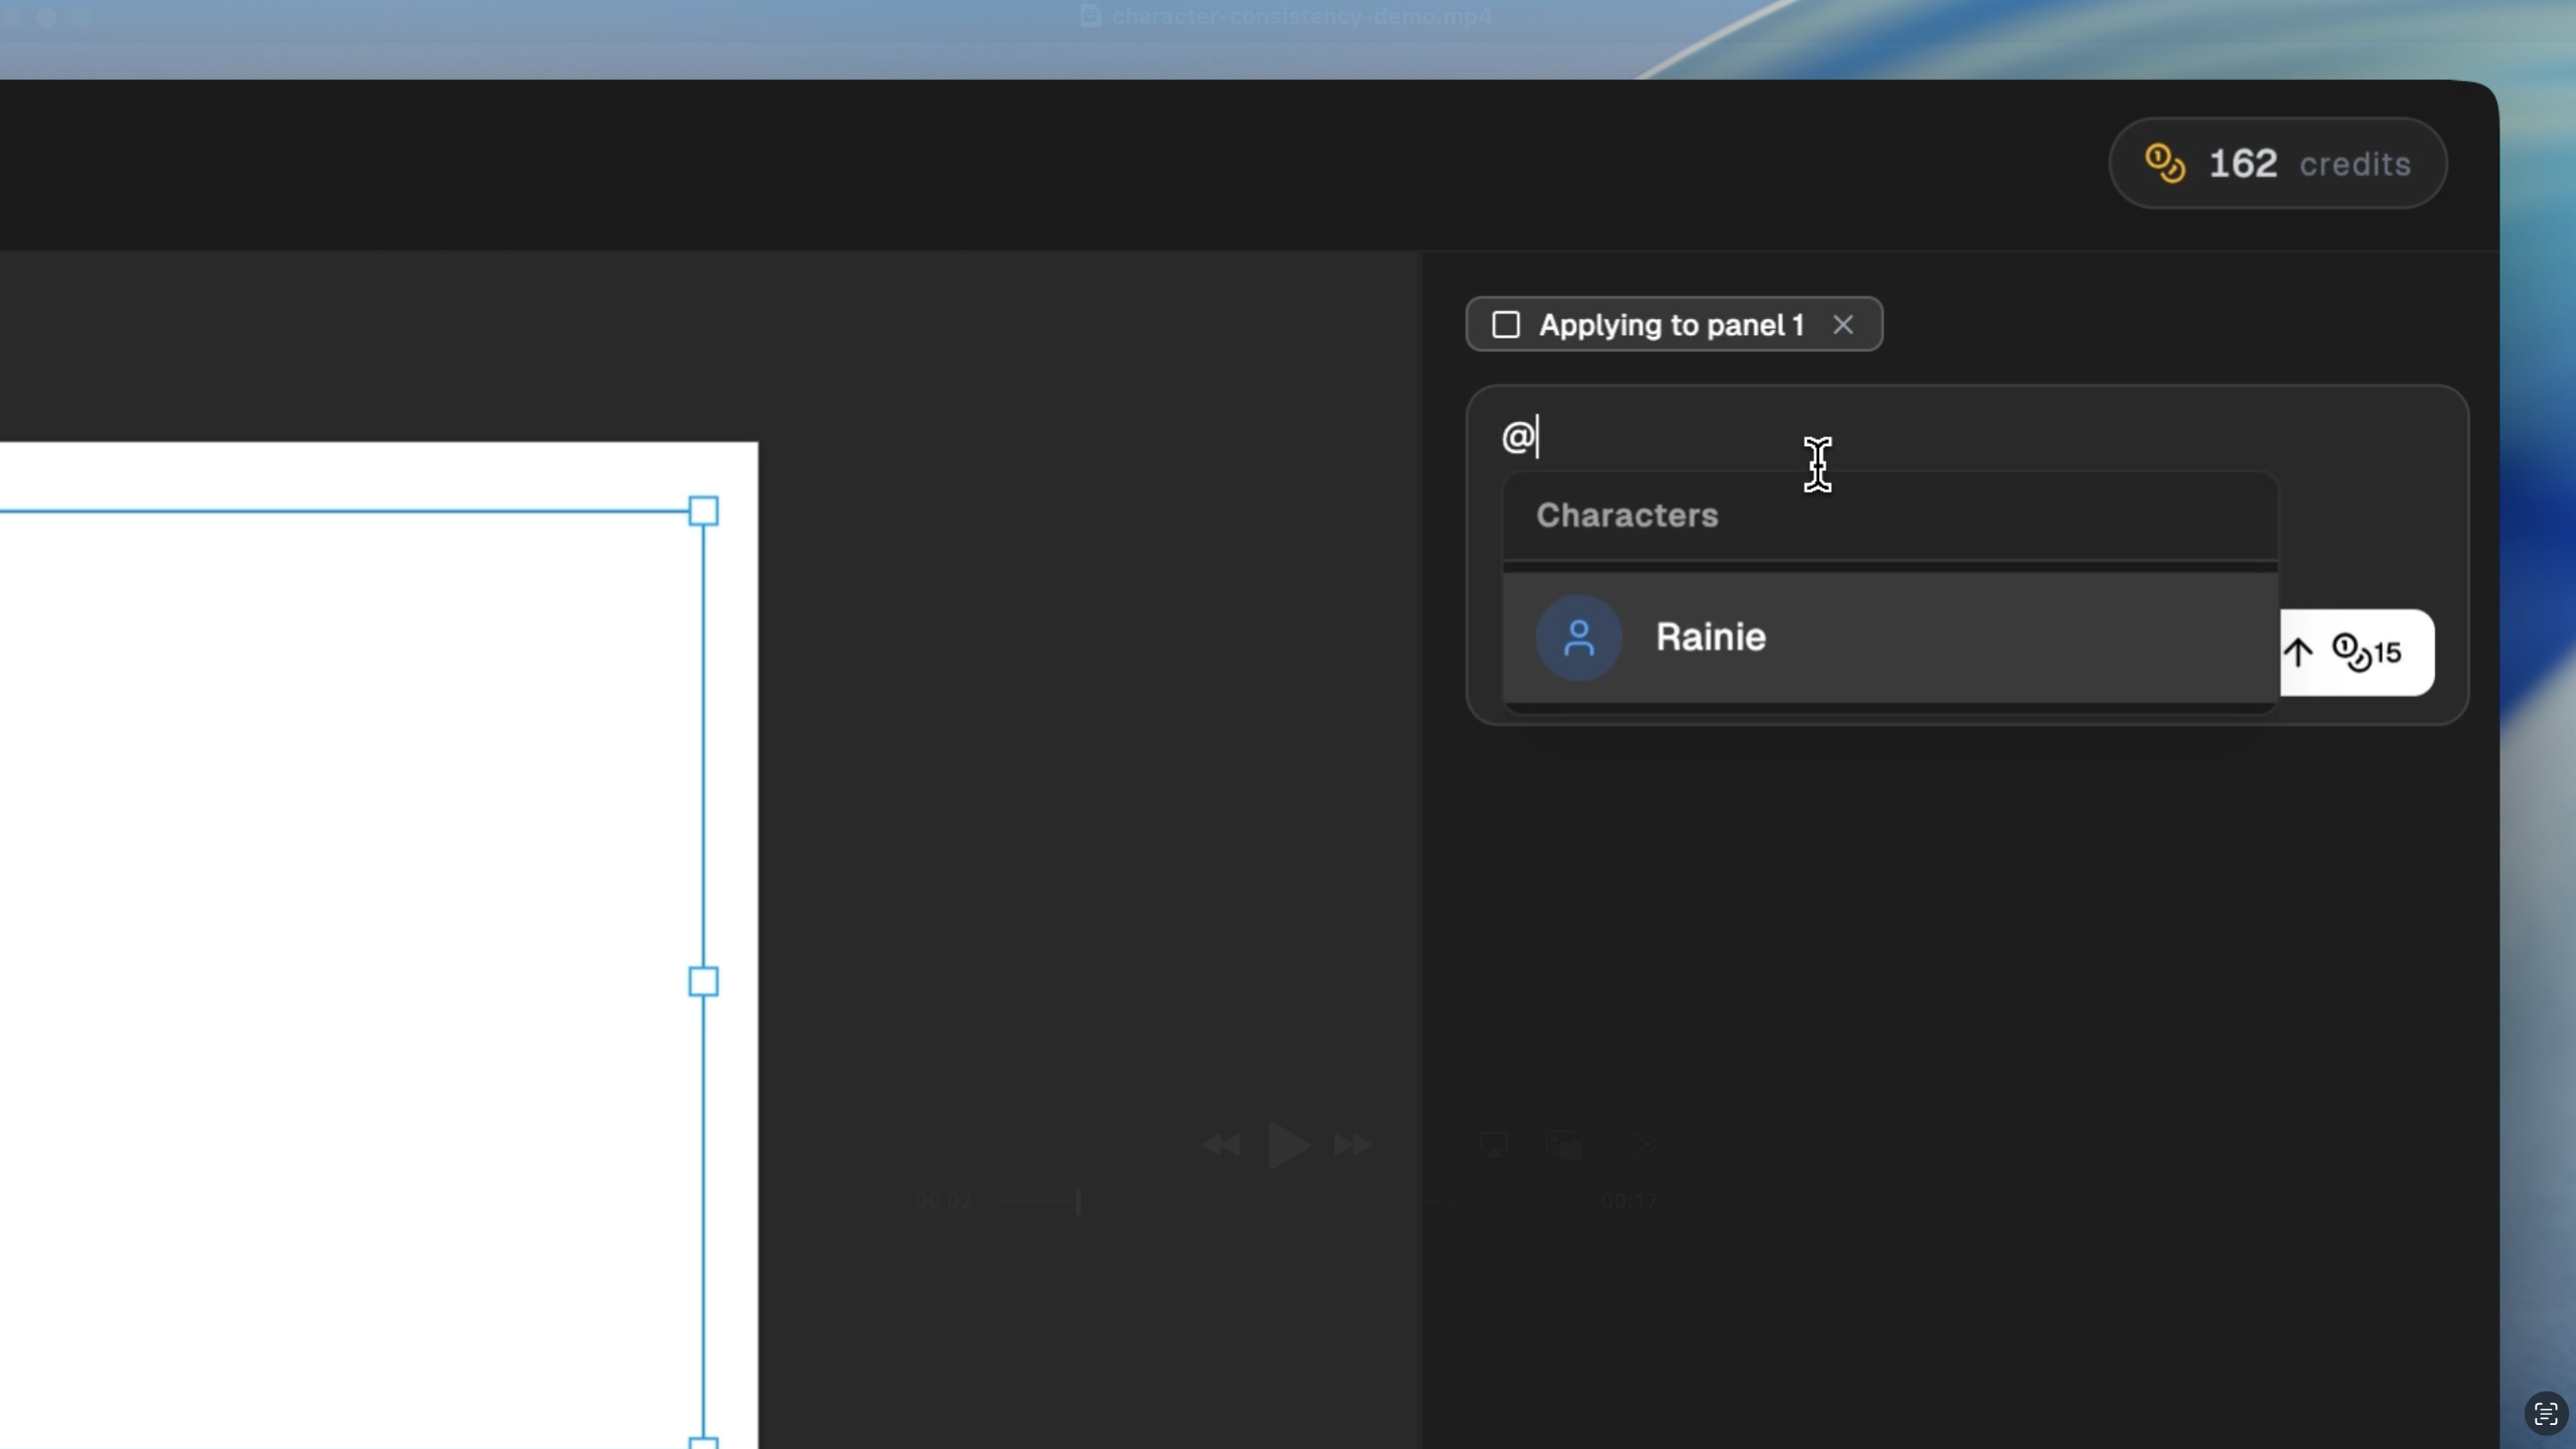Click the 15-credit cost coin icon
2576x1449 pixels.
[x=2350, y=652]
